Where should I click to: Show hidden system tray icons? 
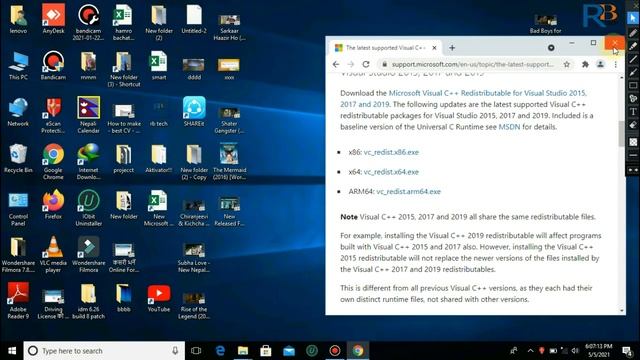(x=530, y=351)
